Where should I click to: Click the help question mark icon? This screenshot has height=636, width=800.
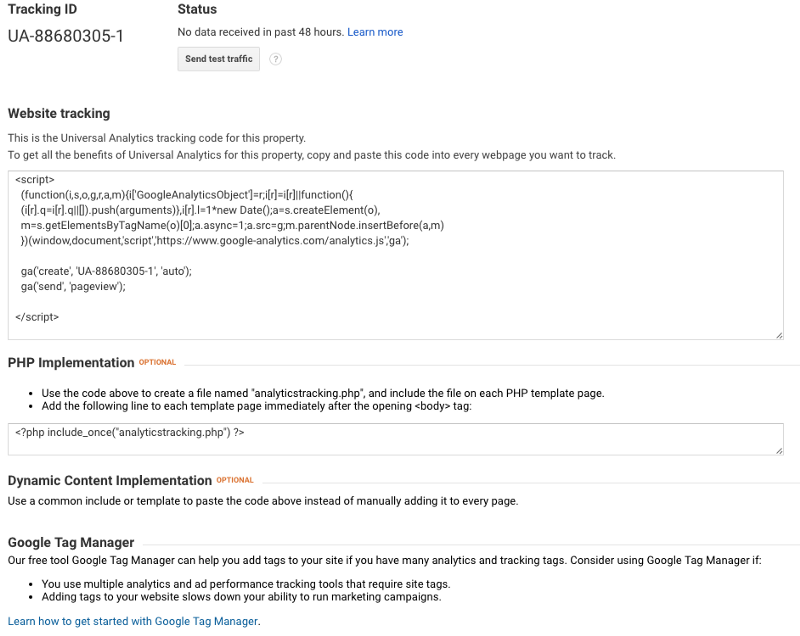pyautogui.click(x=275, y=59)
